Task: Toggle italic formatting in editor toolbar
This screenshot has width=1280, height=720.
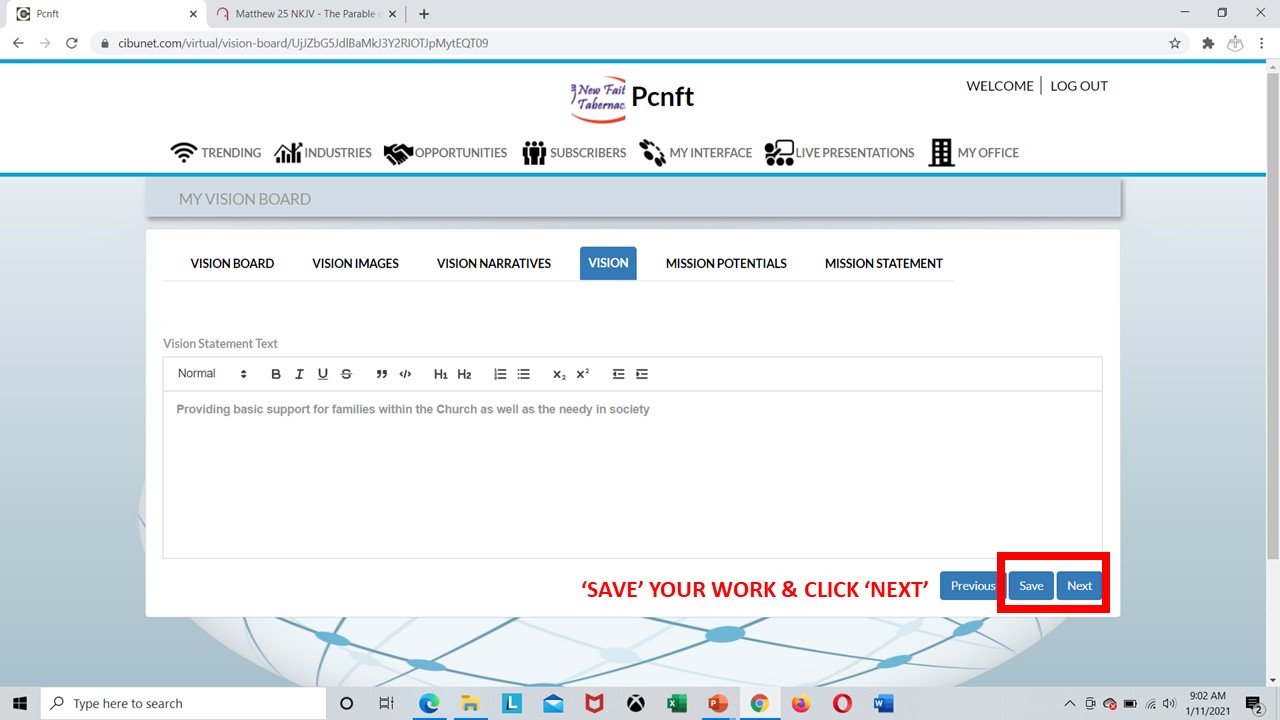Action: coord(299,374)
